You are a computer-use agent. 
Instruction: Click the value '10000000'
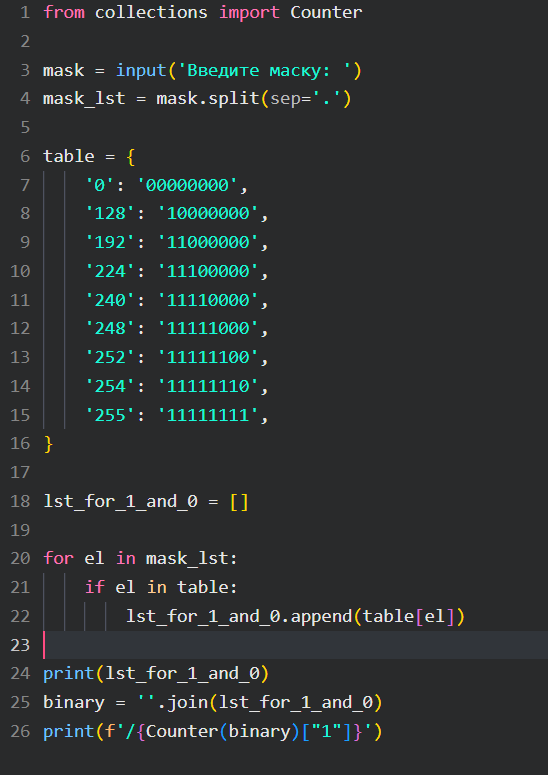click(x=208, y=214)
